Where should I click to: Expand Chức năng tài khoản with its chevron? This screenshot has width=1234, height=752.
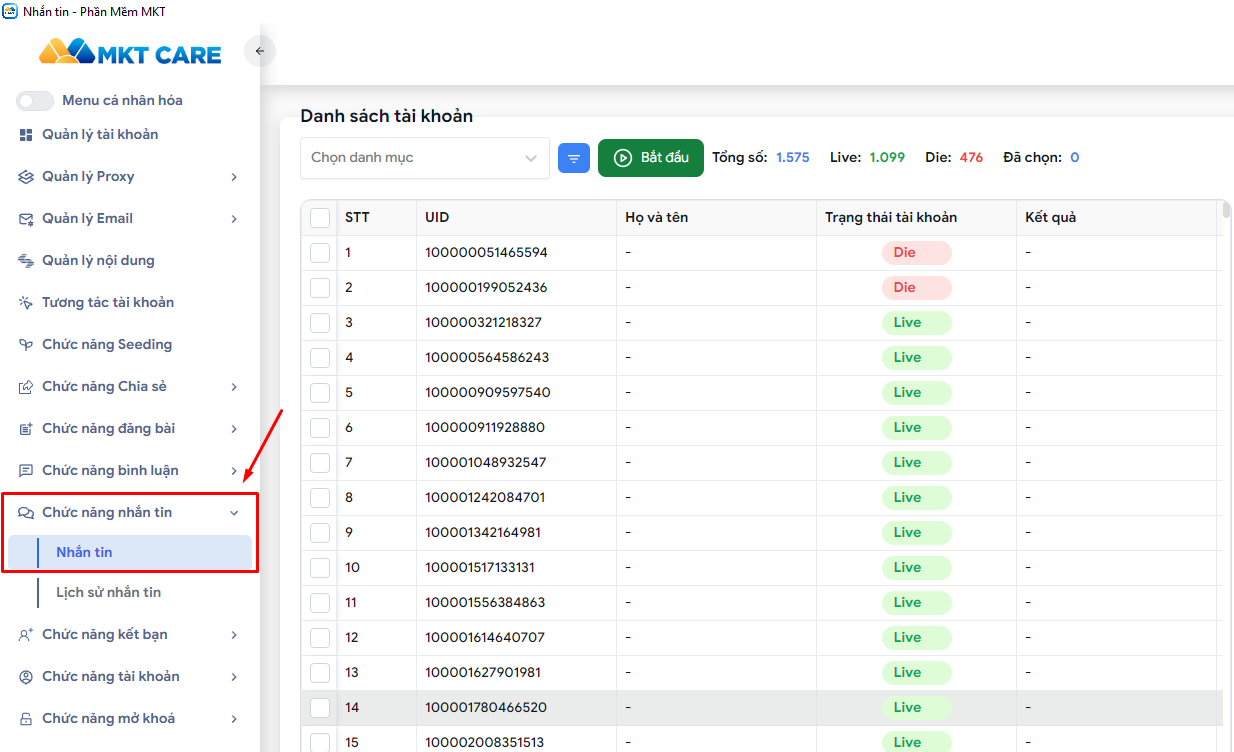coord(234,677)
